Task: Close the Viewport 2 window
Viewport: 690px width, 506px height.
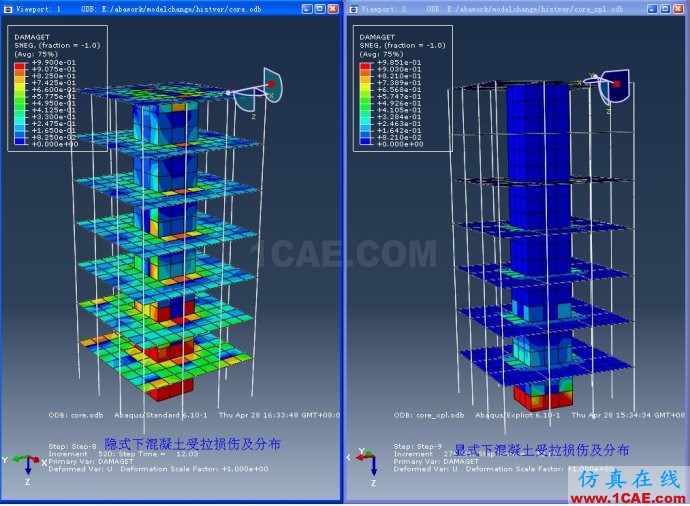Action: coord(676,8)
